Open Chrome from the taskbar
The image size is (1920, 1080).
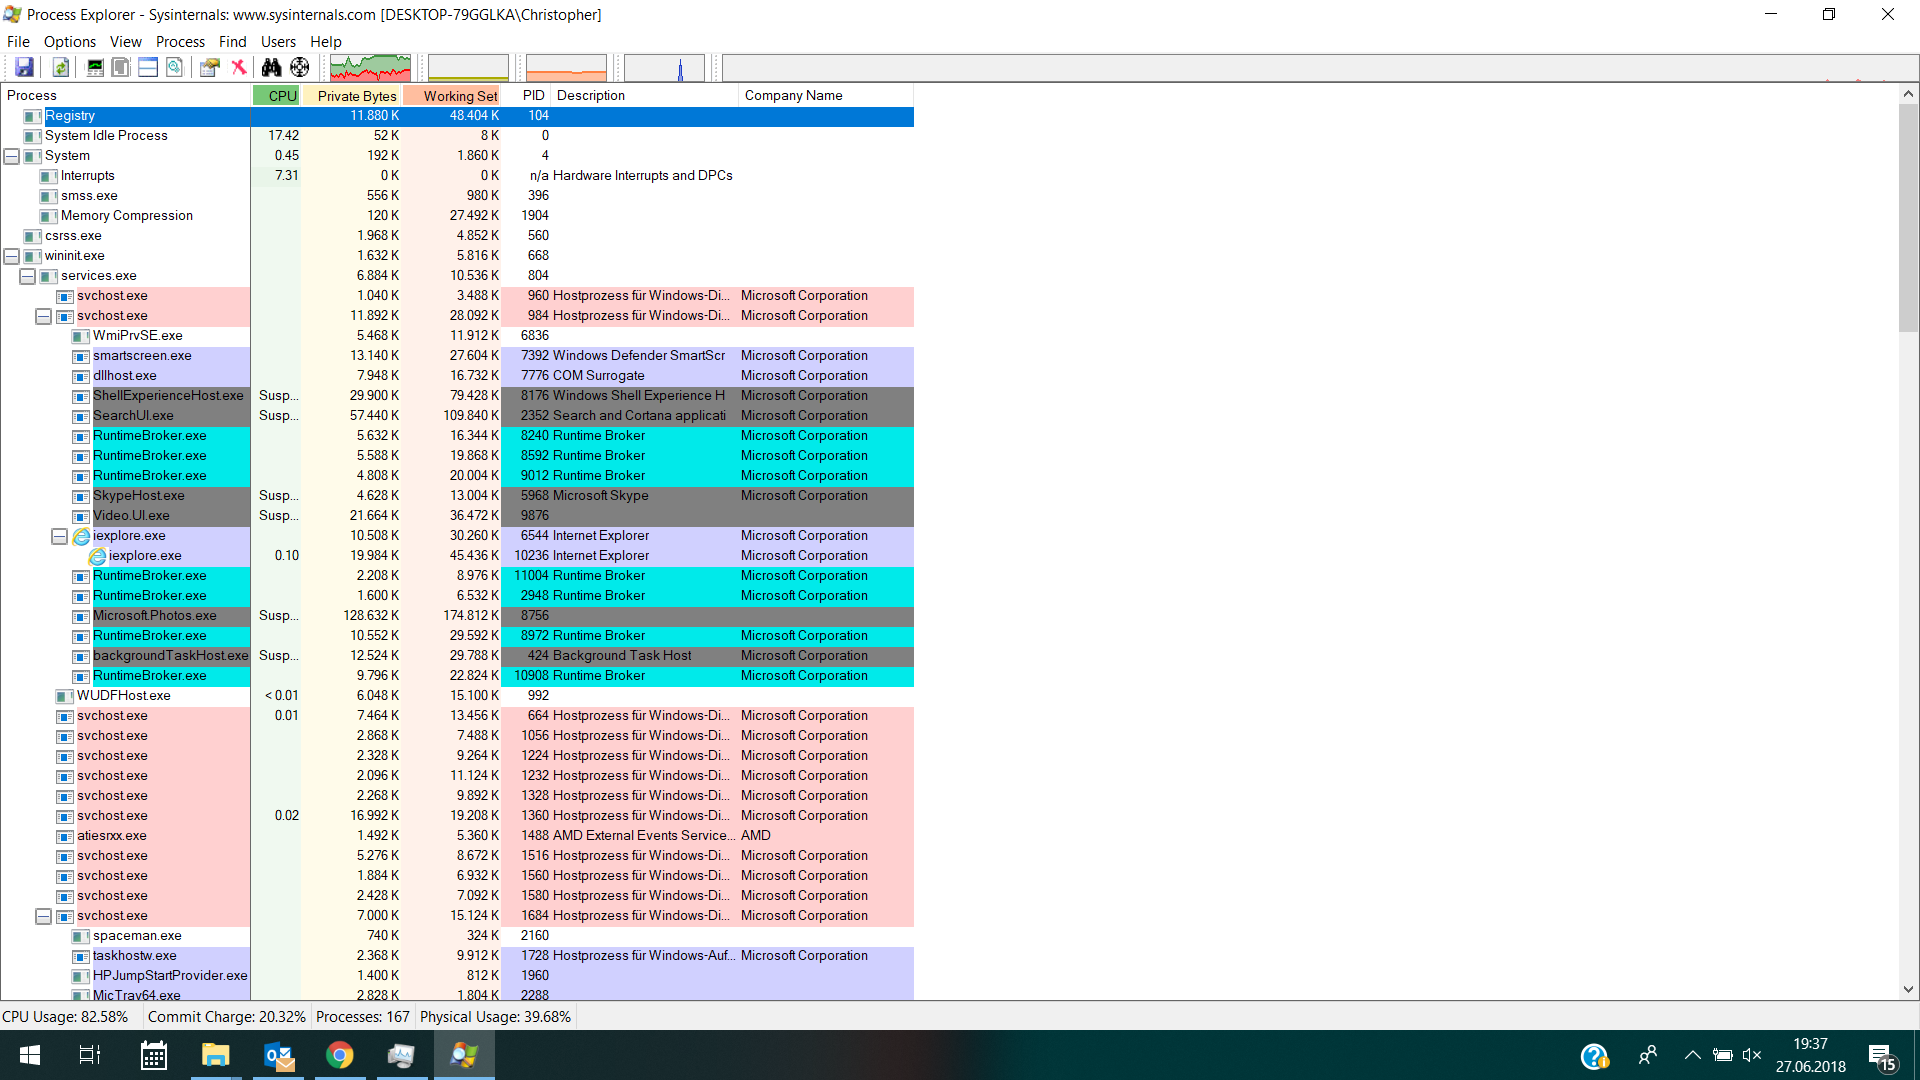pos(340,1055)
